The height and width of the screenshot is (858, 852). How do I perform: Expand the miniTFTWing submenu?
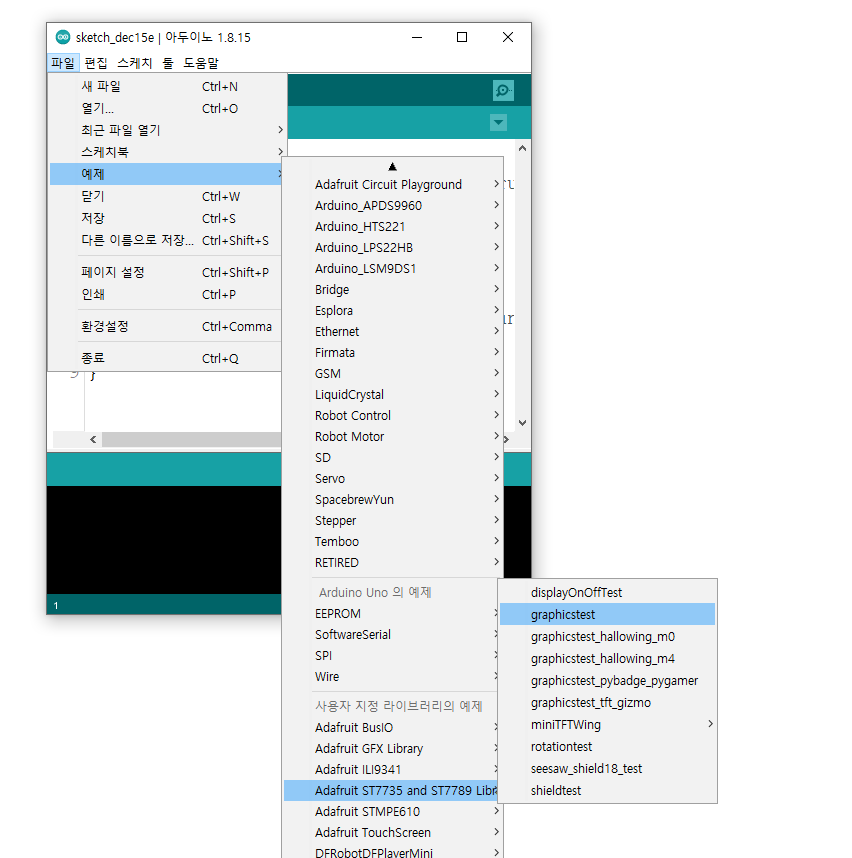point(607,724)
